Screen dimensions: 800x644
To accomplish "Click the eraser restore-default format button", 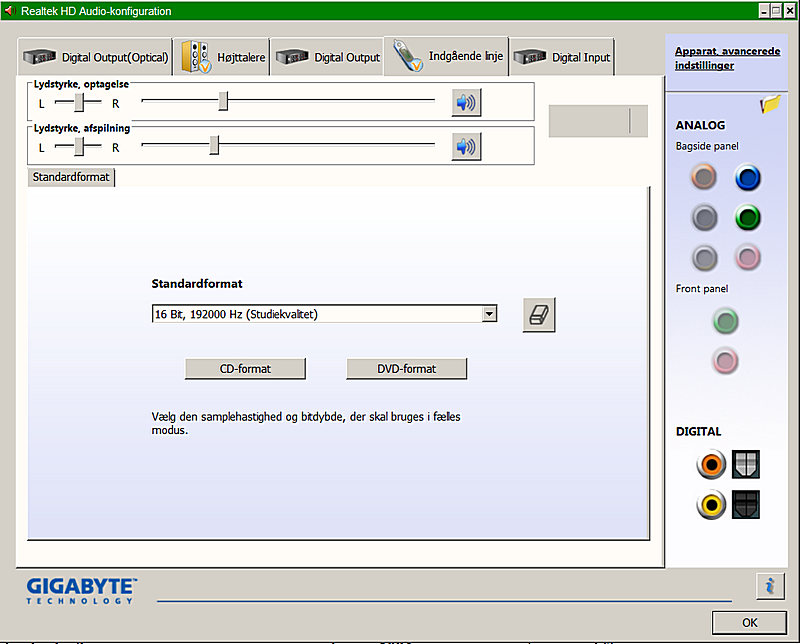I will [x=539, y=315].
